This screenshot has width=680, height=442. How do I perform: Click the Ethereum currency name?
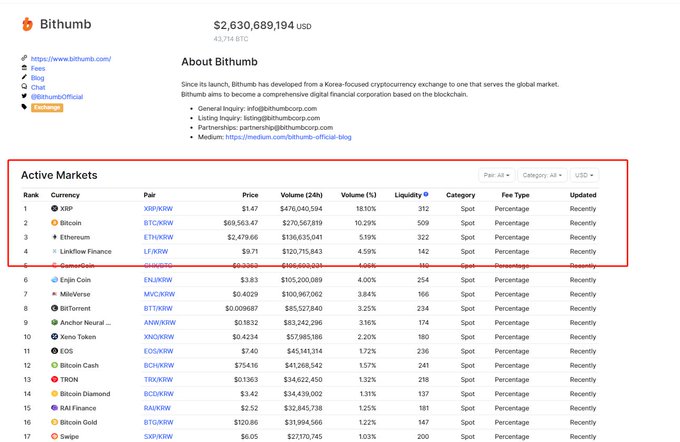[x=75, y=237]
